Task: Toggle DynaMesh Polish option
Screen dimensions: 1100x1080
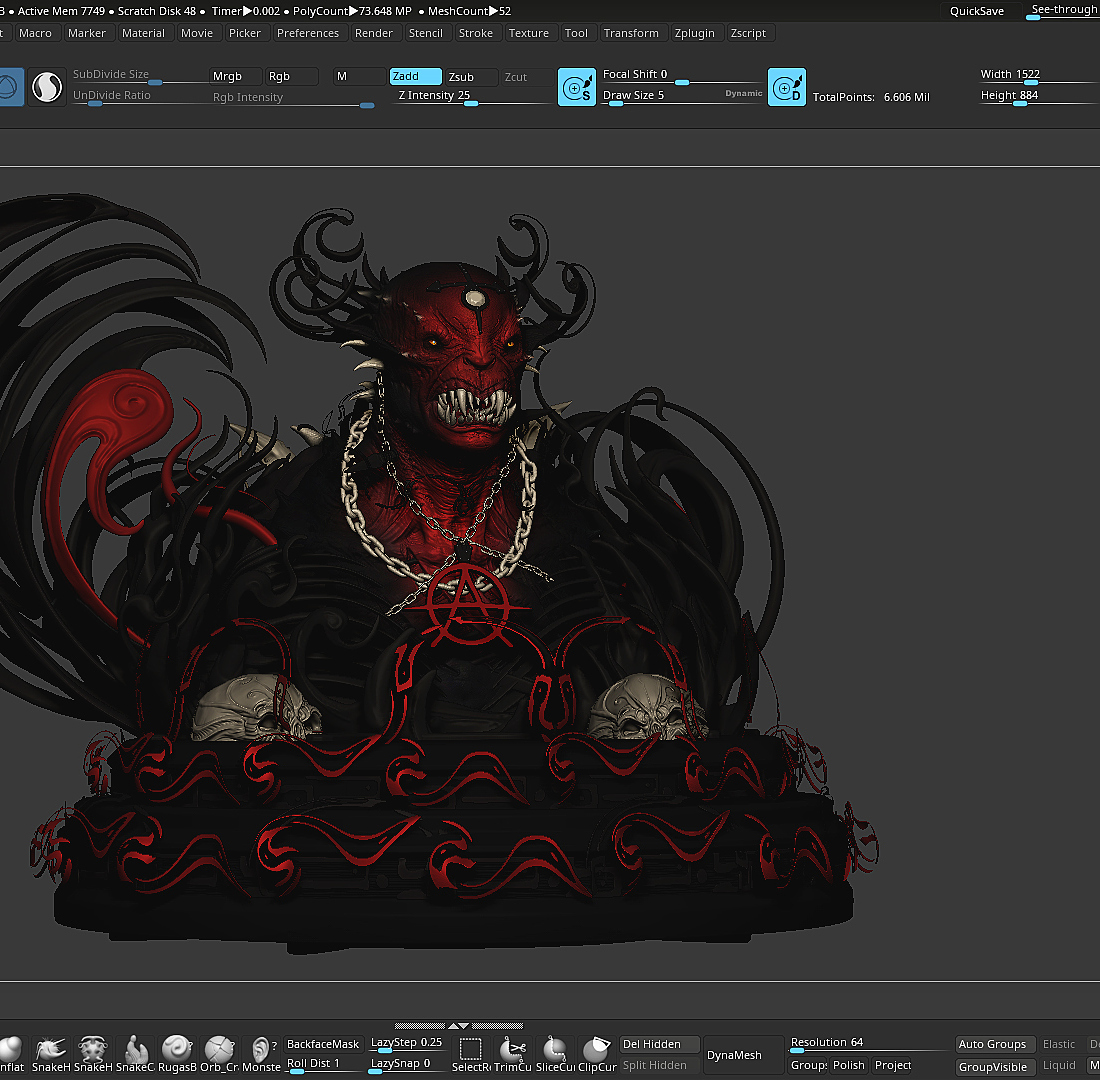Action: (849, 1065)
